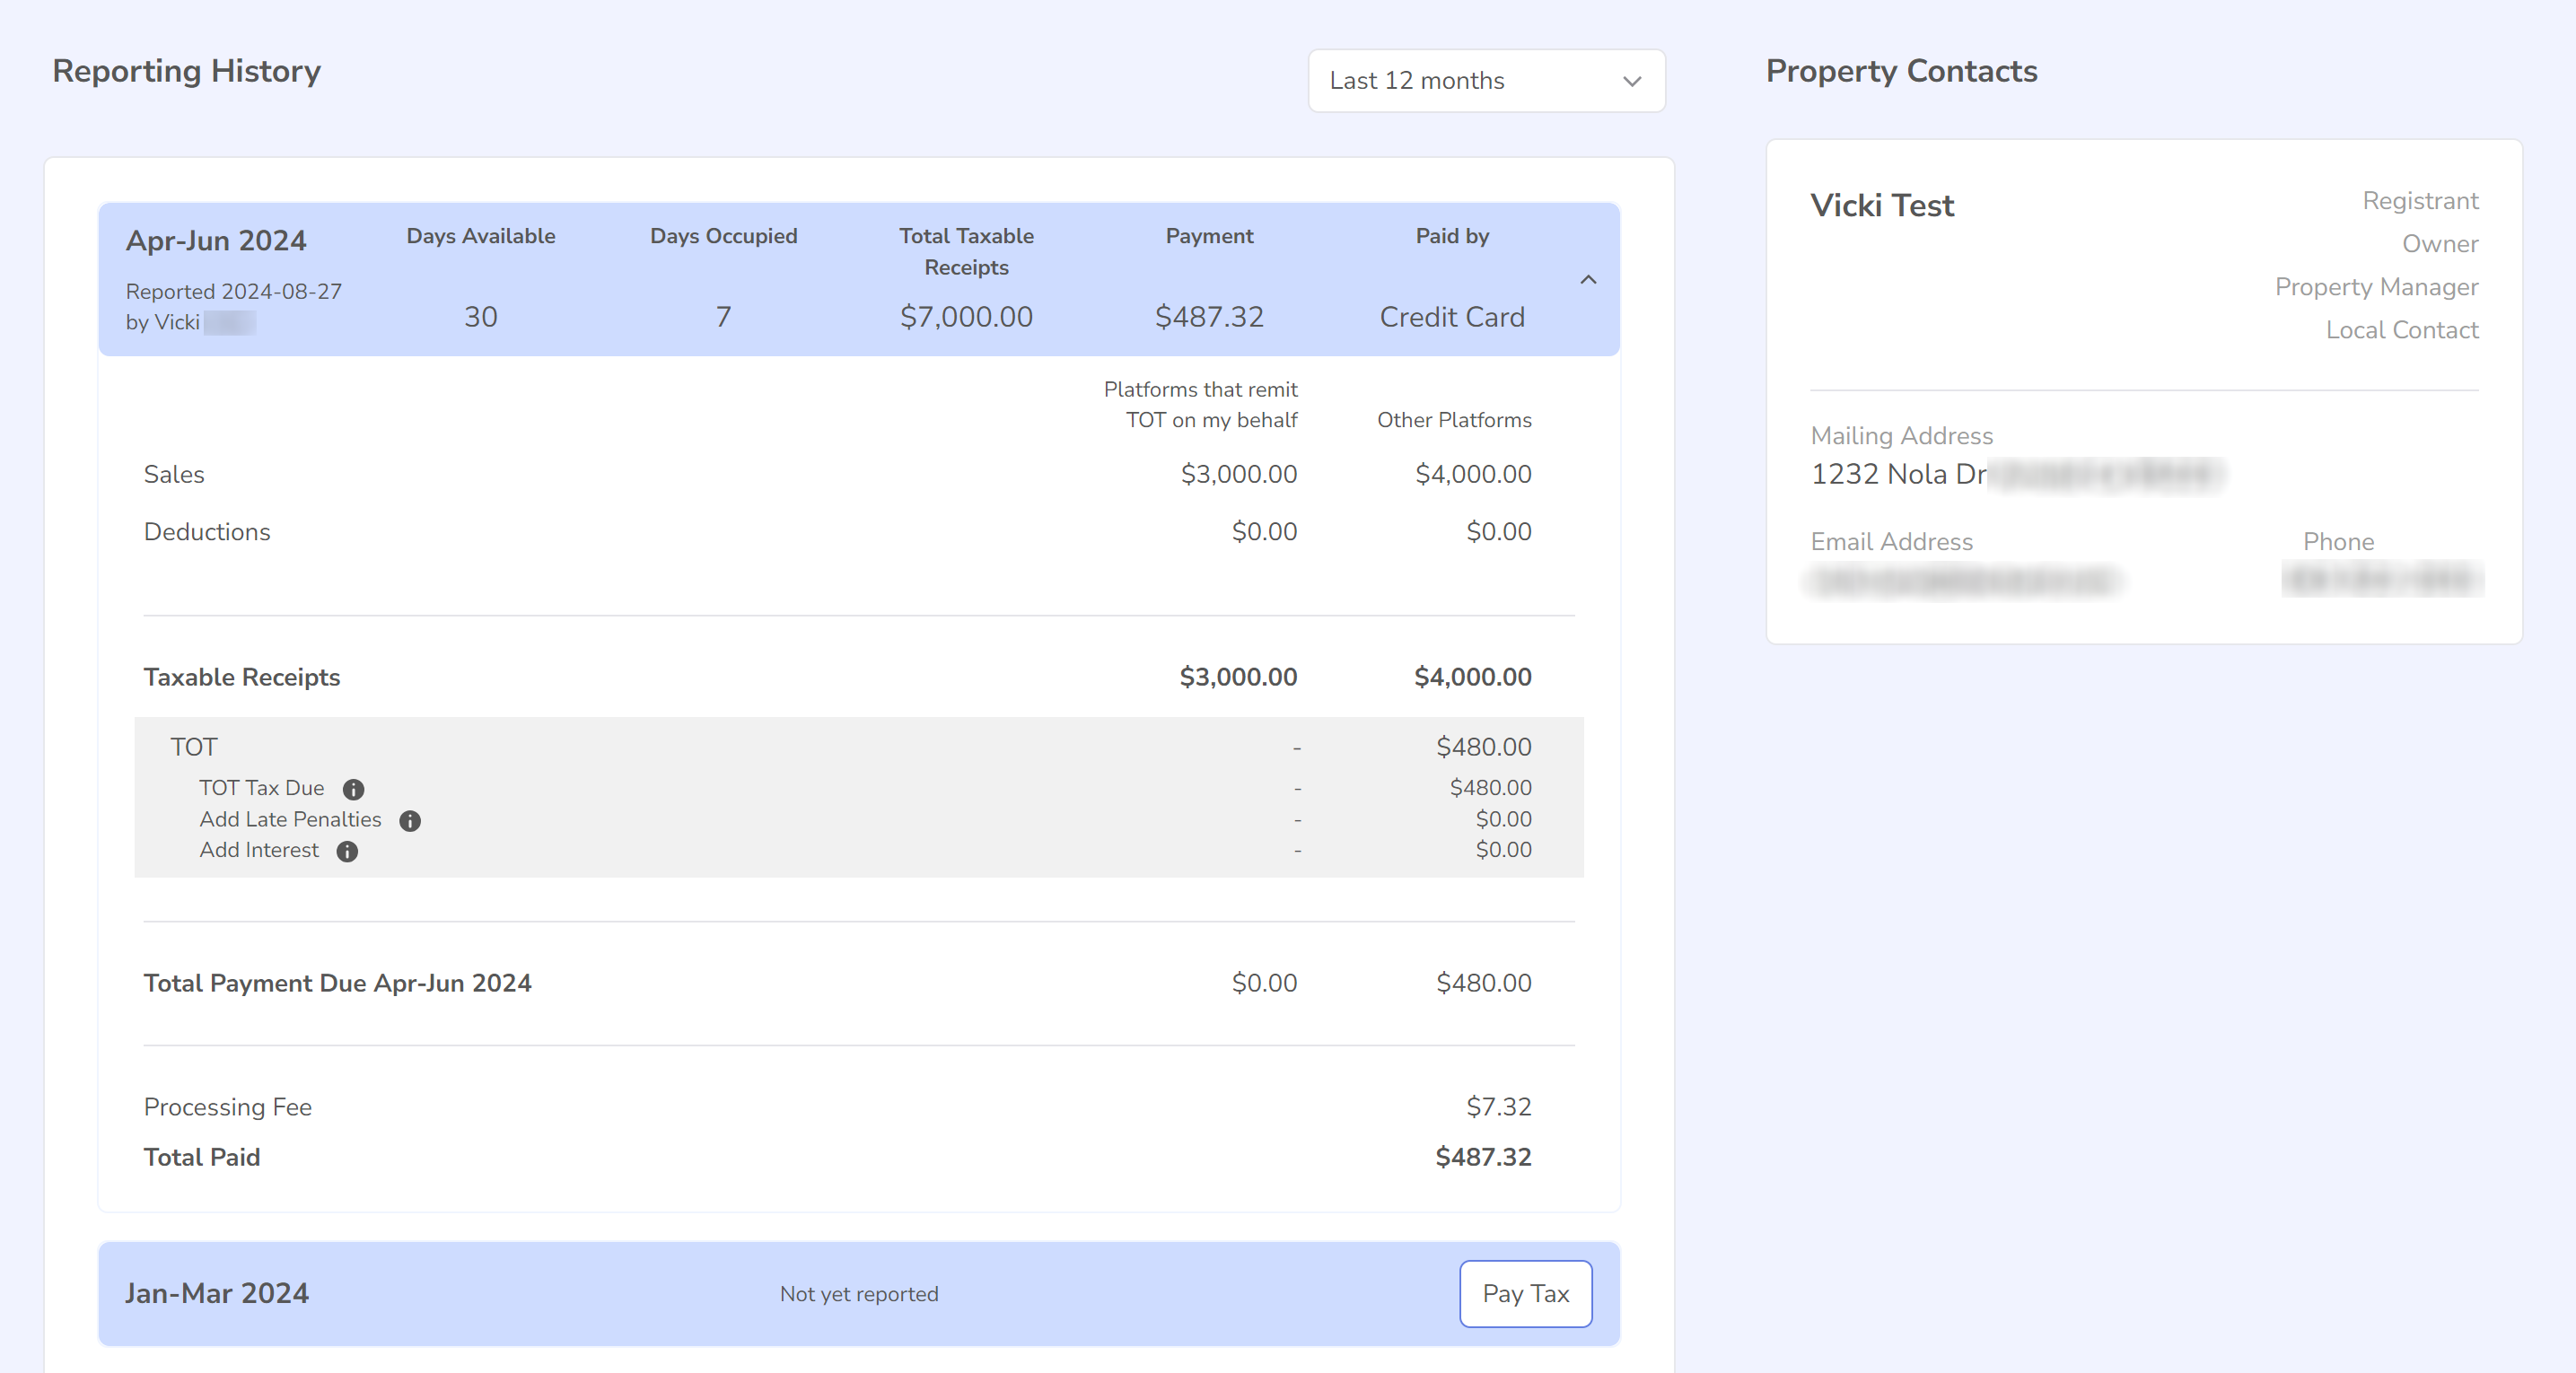The height and width of the screenshot is (1373, 2576).
Task: Click the TOT Tax Due info icon
Action: tap(353, 790)
